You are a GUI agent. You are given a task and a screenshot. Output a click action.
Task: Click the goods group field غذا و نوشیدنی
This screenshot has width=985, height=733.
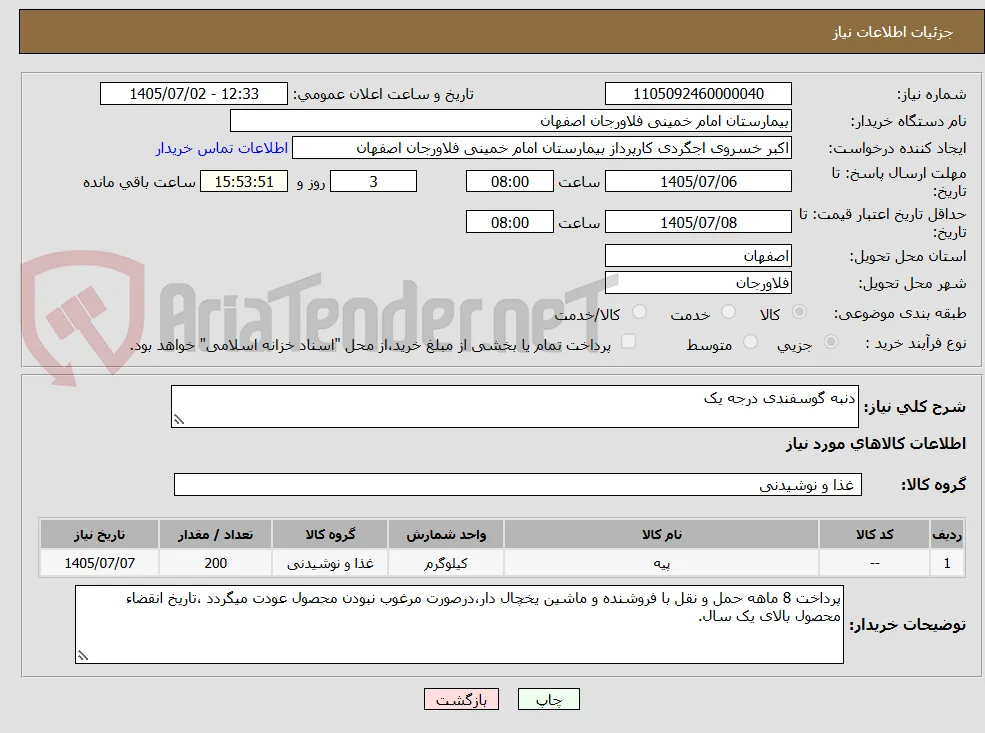pyautogui.click(x=518, y=485)
